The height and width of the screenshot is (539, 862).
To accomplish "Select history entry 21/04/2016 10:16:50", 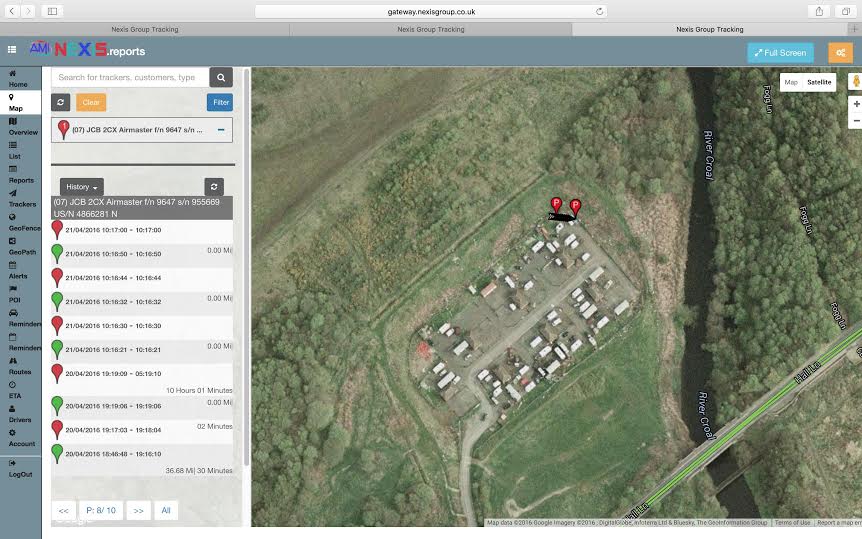I will point(142,254).
